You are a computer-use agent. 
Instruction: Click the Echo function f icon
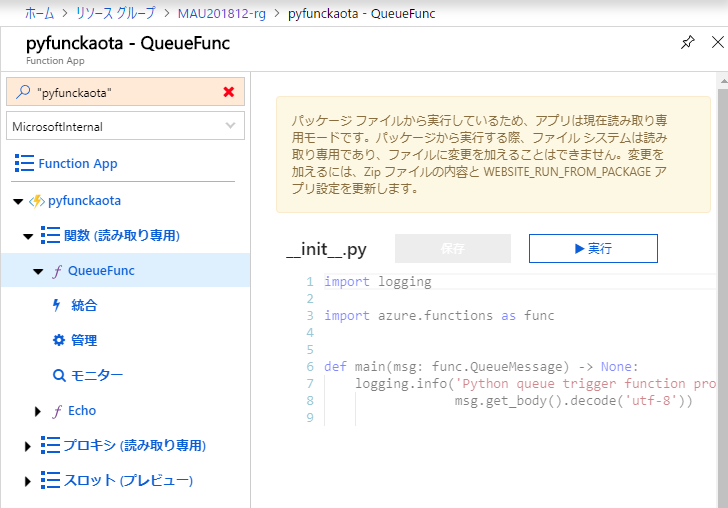pos(57,411)
